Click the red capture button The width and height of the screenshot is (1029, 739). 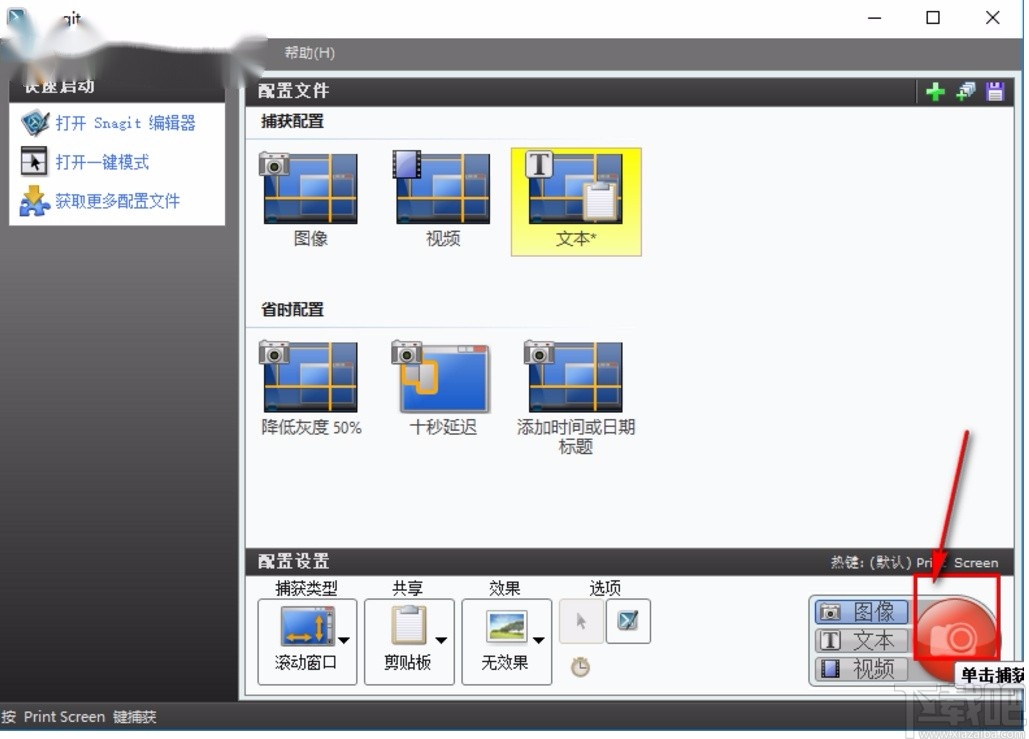pyautogui.click(x=957, y=637)
